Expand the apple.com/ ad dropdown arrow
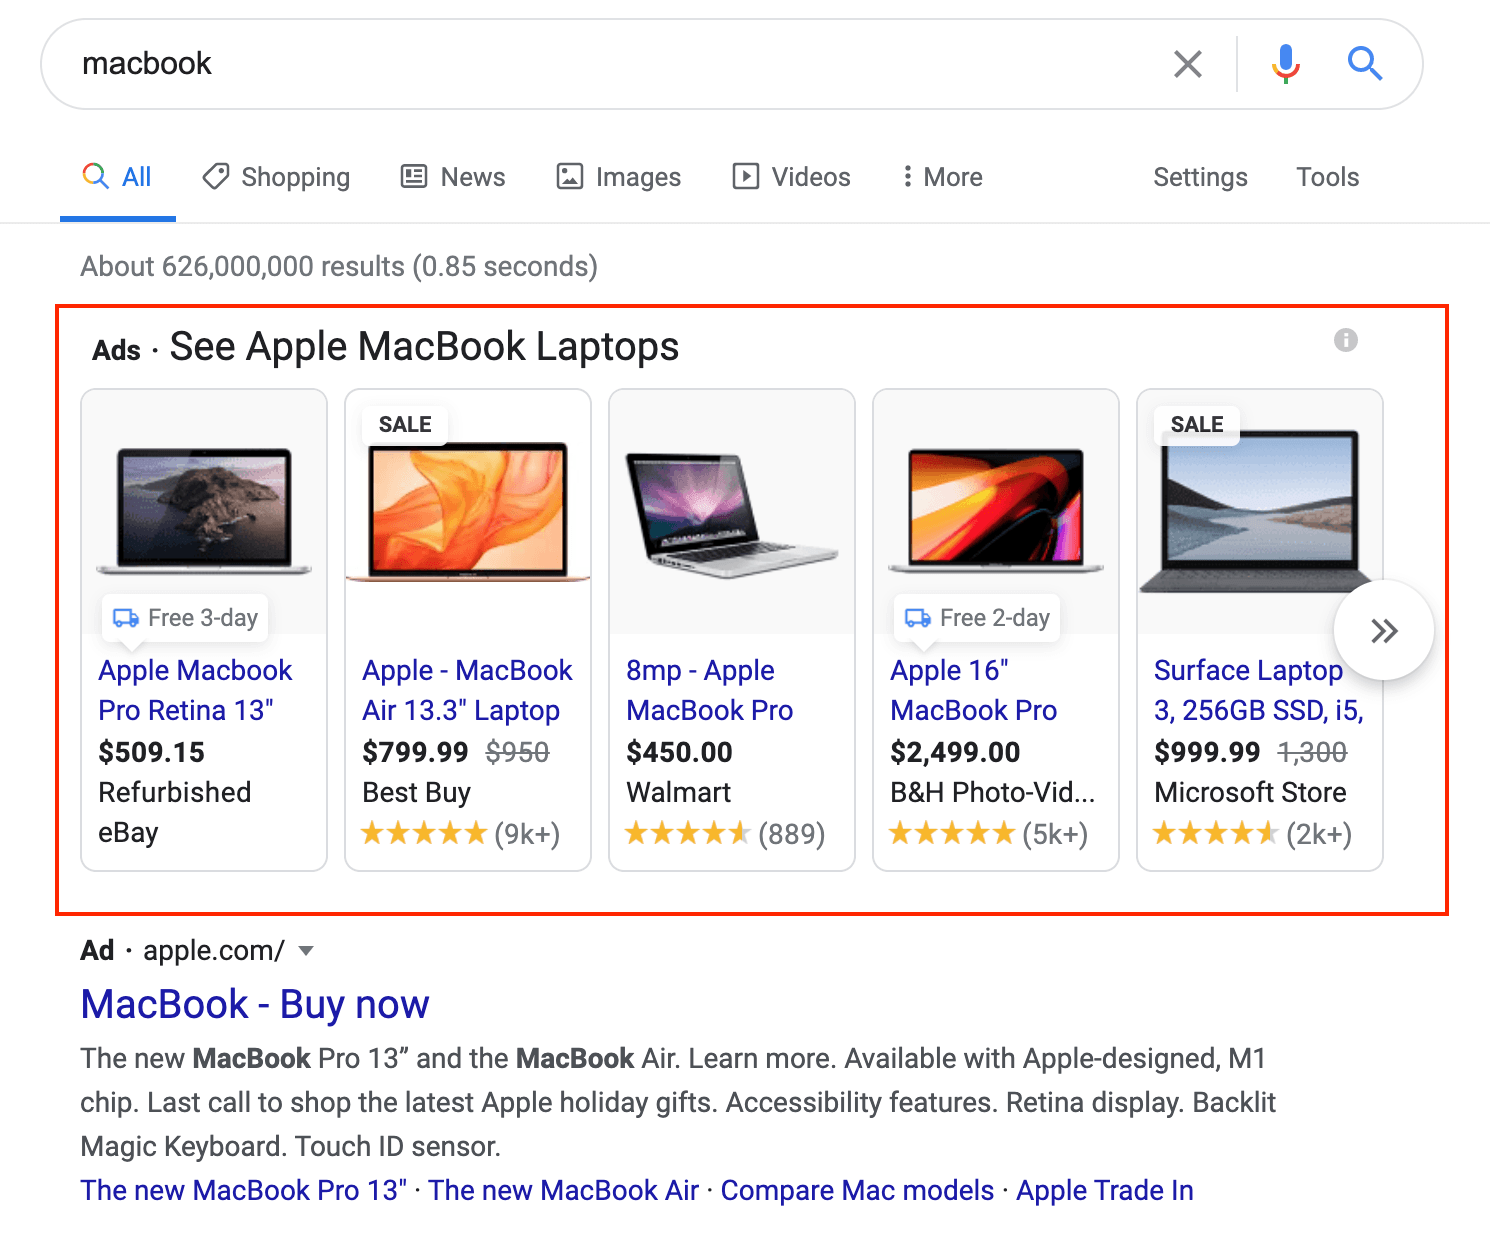Screen dimensions: 1490x1256 point(306,951)
